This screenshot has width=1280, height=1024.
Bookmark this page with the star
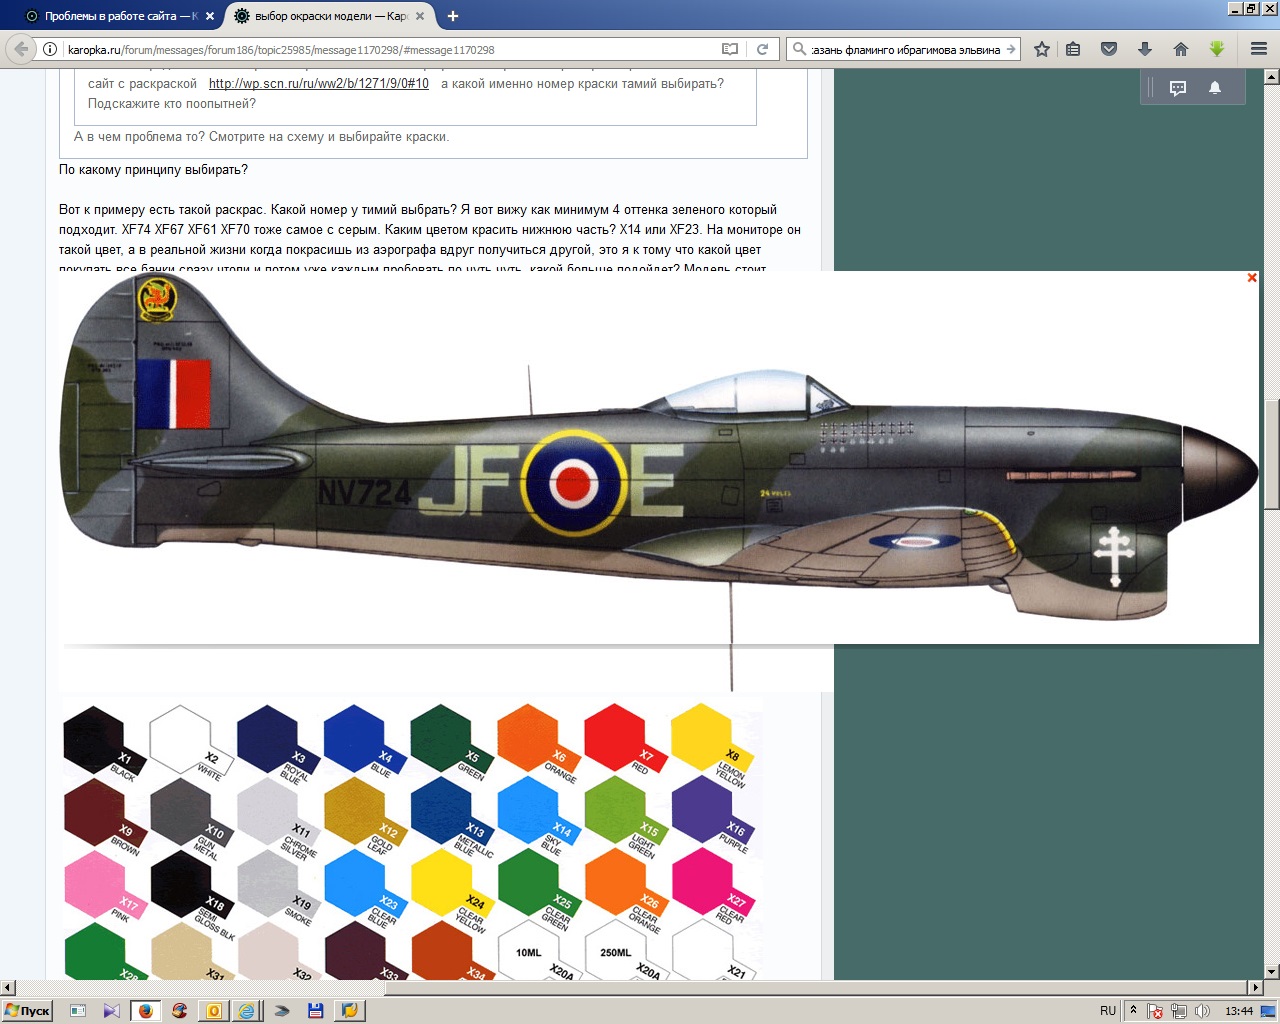tap(1042, 49)
